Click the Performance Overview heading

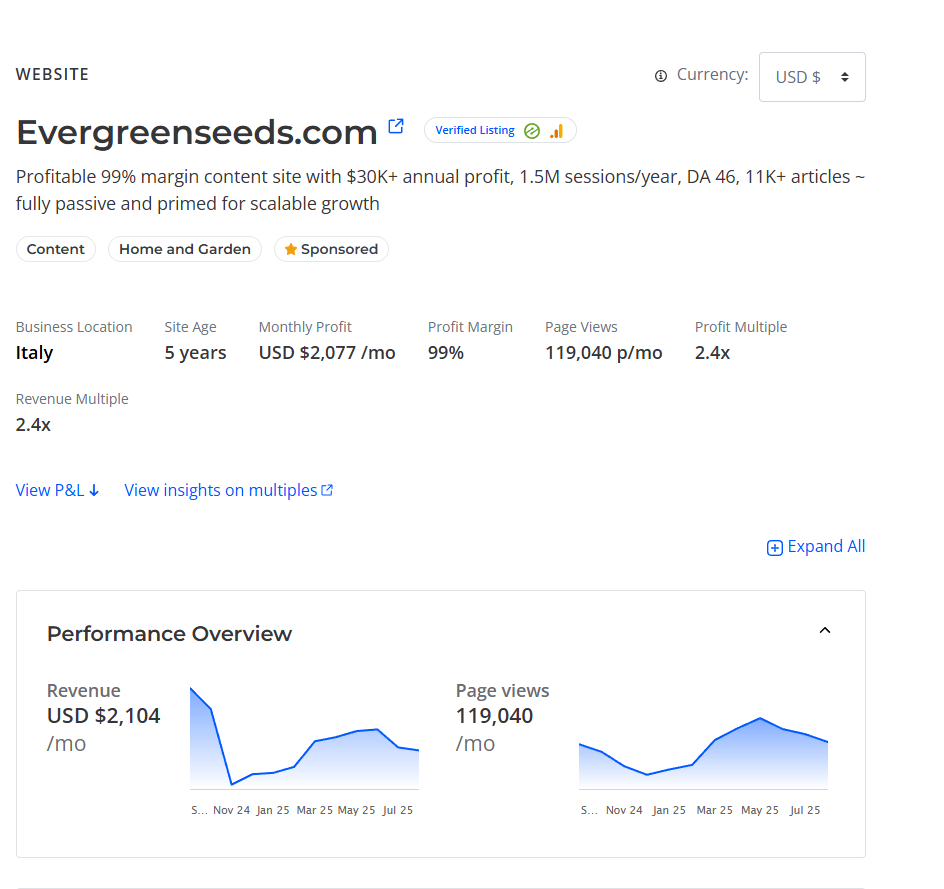click(169, 634)
